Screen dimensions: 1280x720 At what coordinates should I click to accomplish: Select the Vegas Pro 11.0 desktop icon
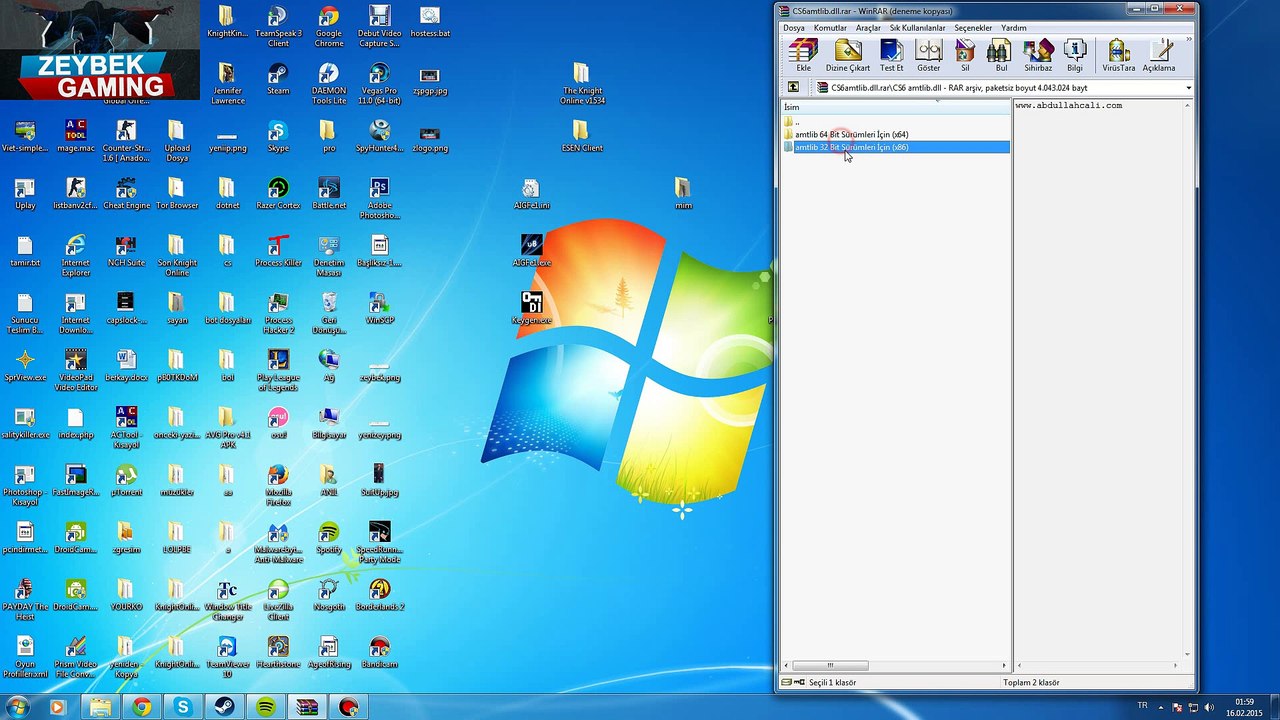[379, 84]
